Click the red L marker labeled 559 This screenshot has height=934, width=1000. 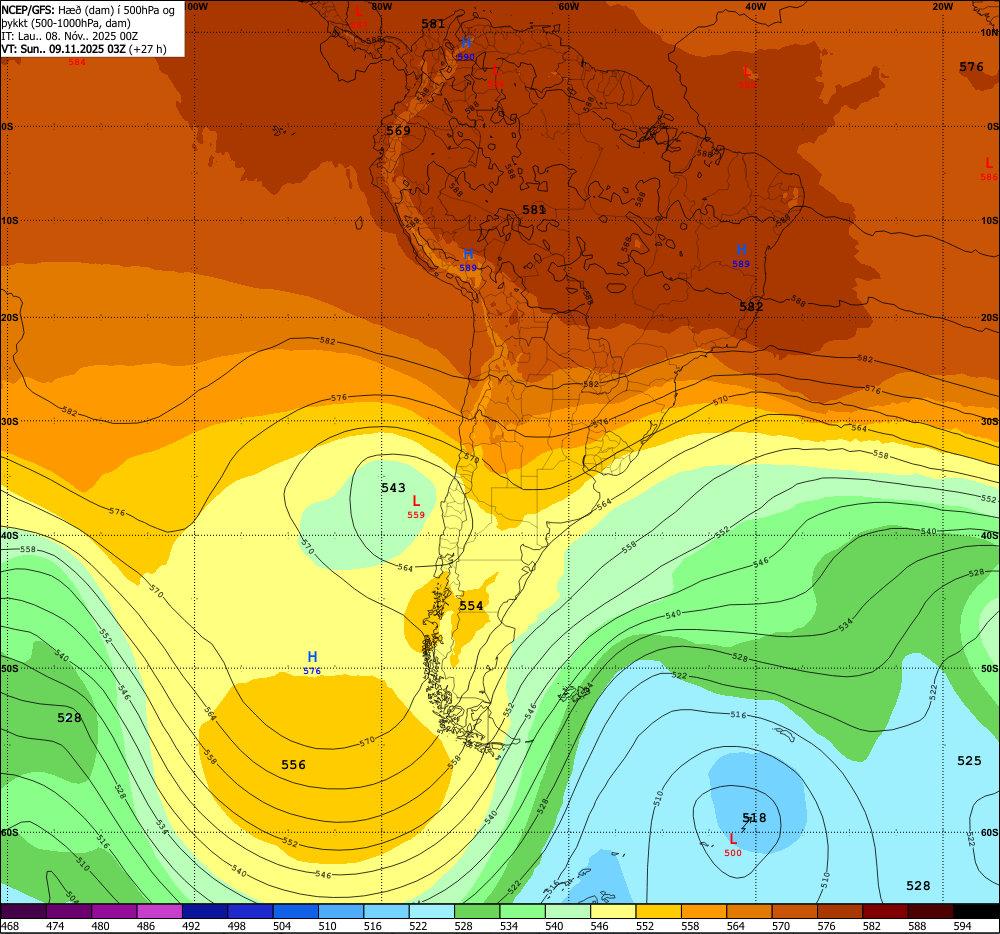416,501
